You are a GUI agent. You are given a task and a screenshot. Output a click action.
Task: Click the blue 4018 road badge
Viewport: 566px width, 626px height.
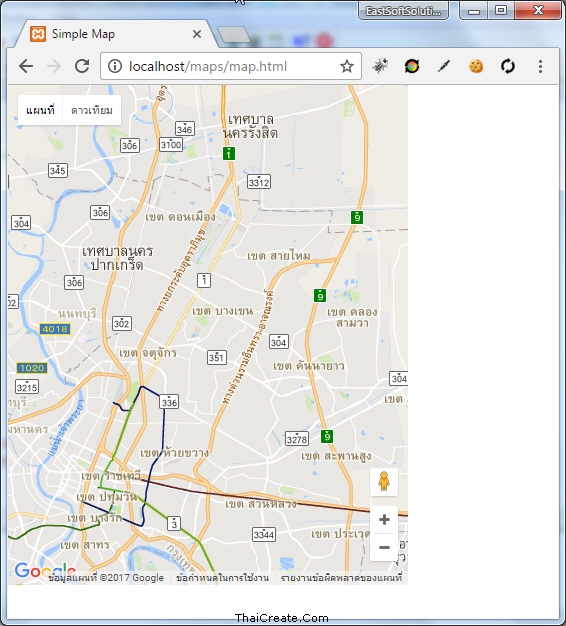[x=55, y=329]
